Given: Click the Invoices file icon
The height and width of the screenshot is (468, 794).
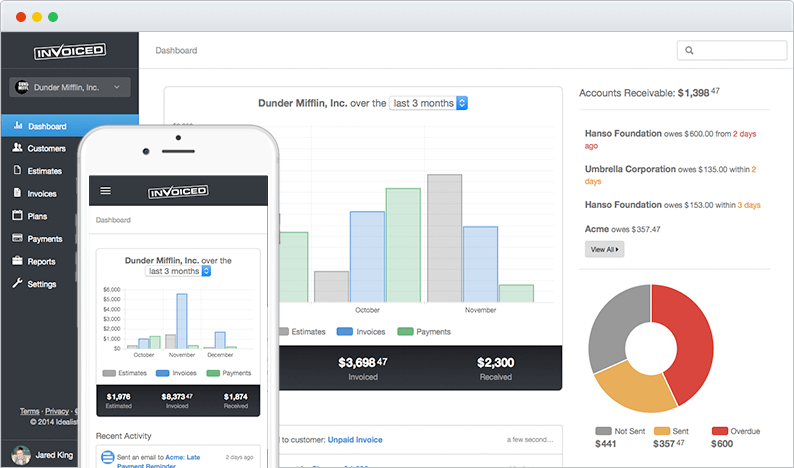Looking at the screenshot, I should click(17, 192).
